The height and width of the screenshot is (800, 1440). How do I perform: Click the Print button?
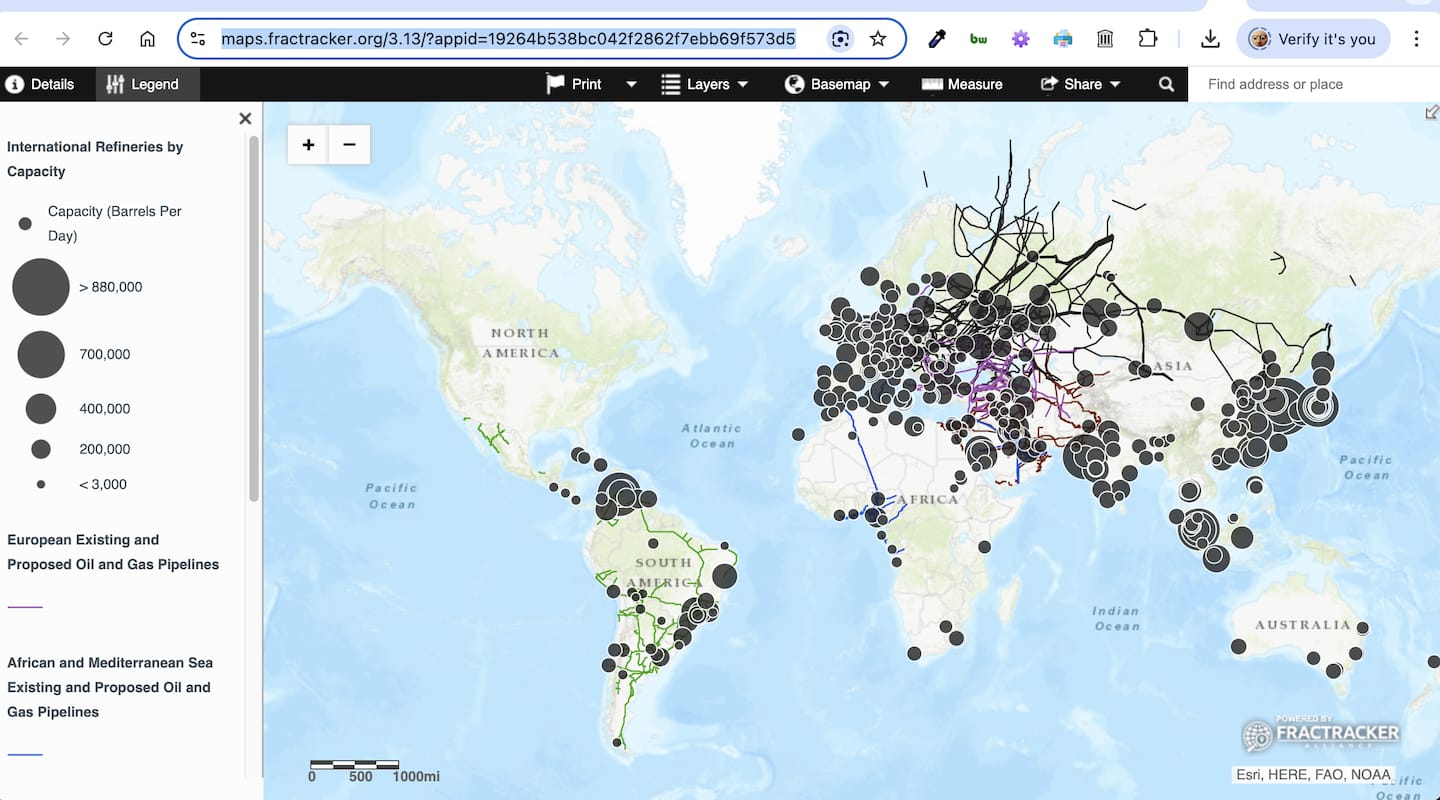(574, 84)
